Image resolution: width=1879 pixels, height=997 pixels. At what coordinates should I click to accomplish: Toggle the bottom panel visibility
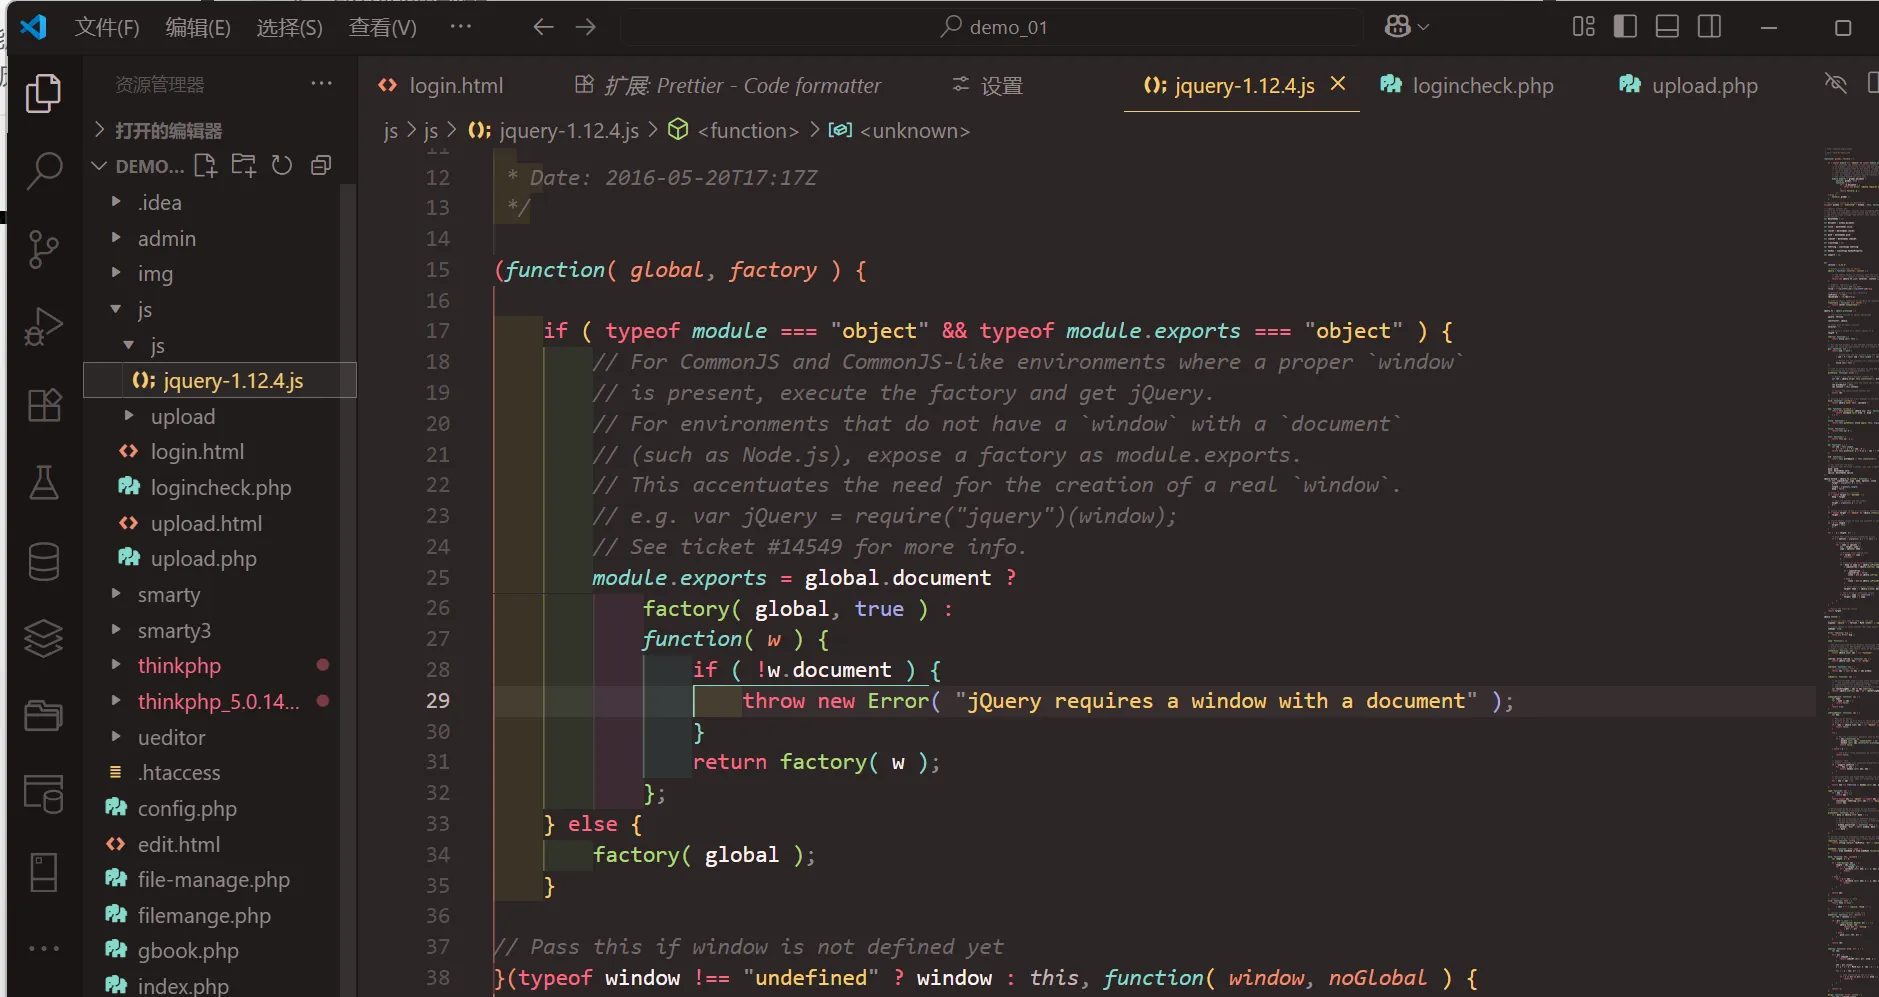click(x=1667, y=27)
